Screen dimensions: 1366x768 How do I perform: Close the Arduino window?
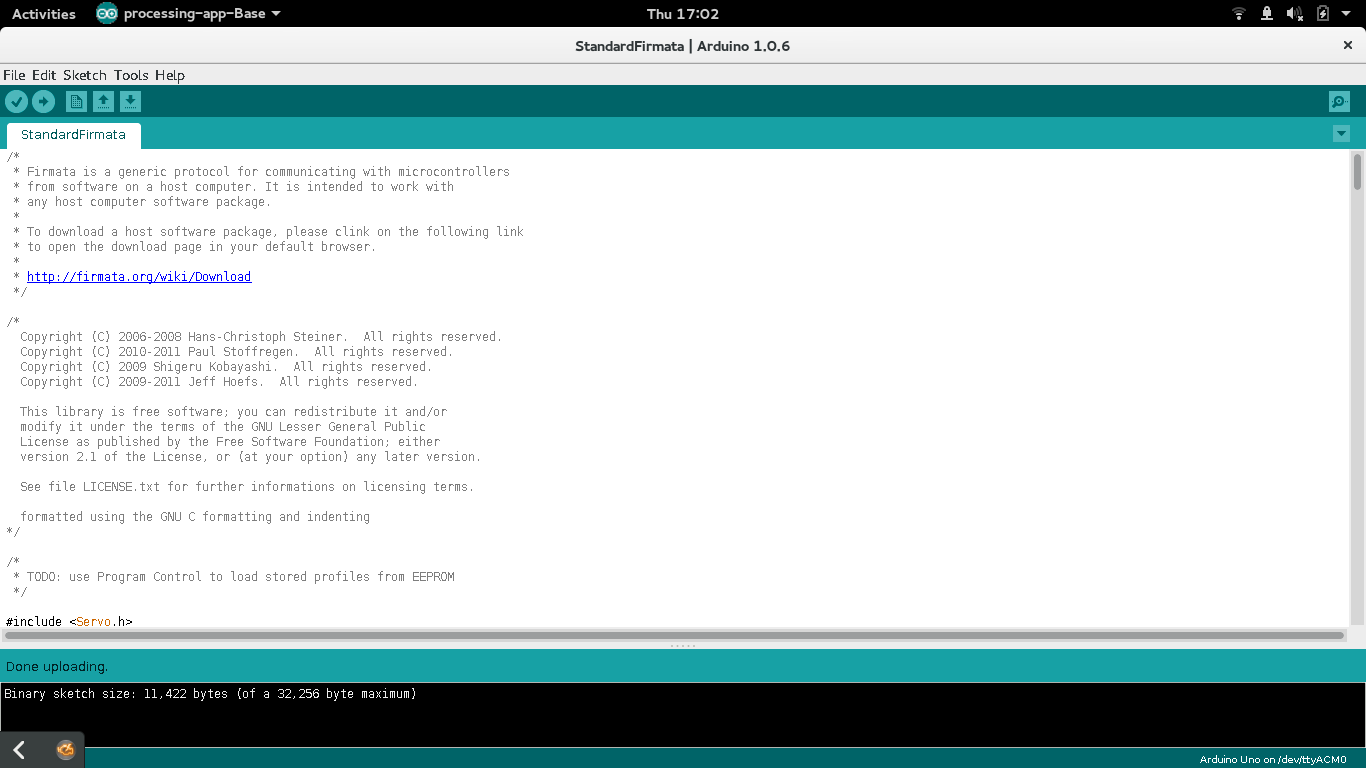[x=1348, y=45]
